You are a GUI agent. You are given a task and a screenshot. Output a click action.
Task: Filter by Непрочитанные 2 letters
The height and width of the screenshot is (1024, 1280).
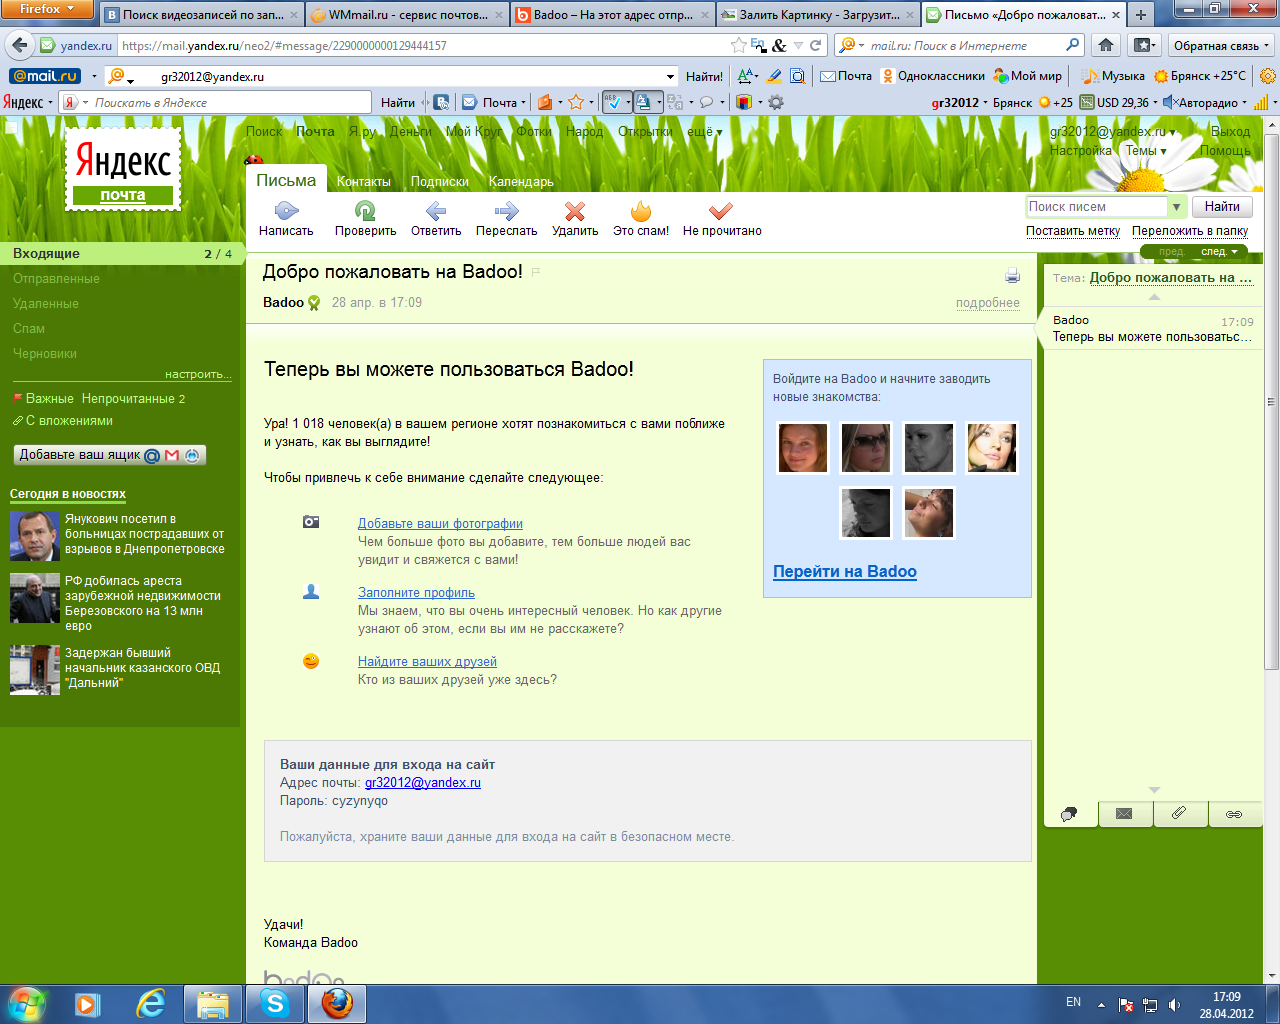tap(133, 398)
